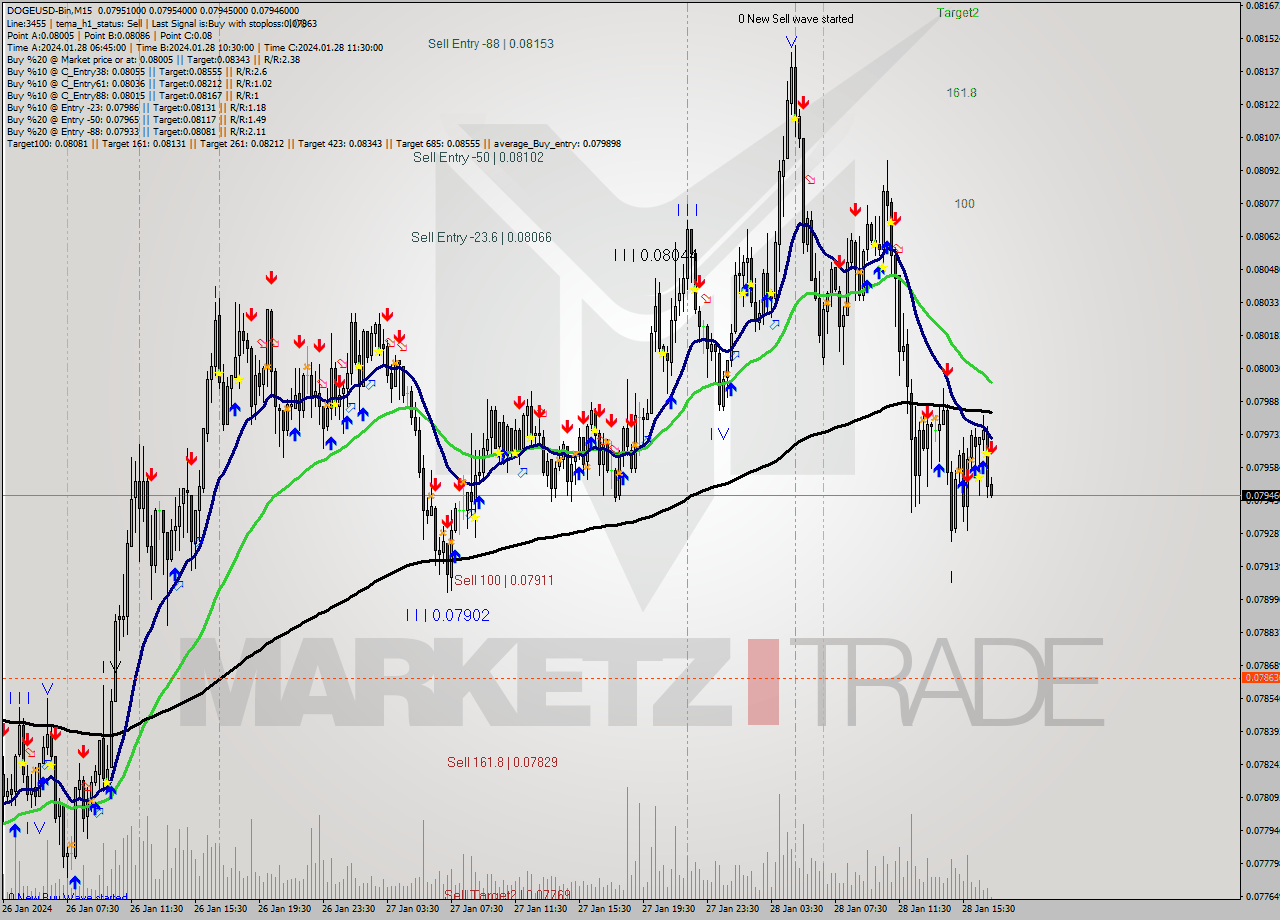Image resolution: width=1280 pixels, height=920 pixels.
Task: Click the 0.08107 price axis label
Action: pyautogui.click(x=1262, y=137)
